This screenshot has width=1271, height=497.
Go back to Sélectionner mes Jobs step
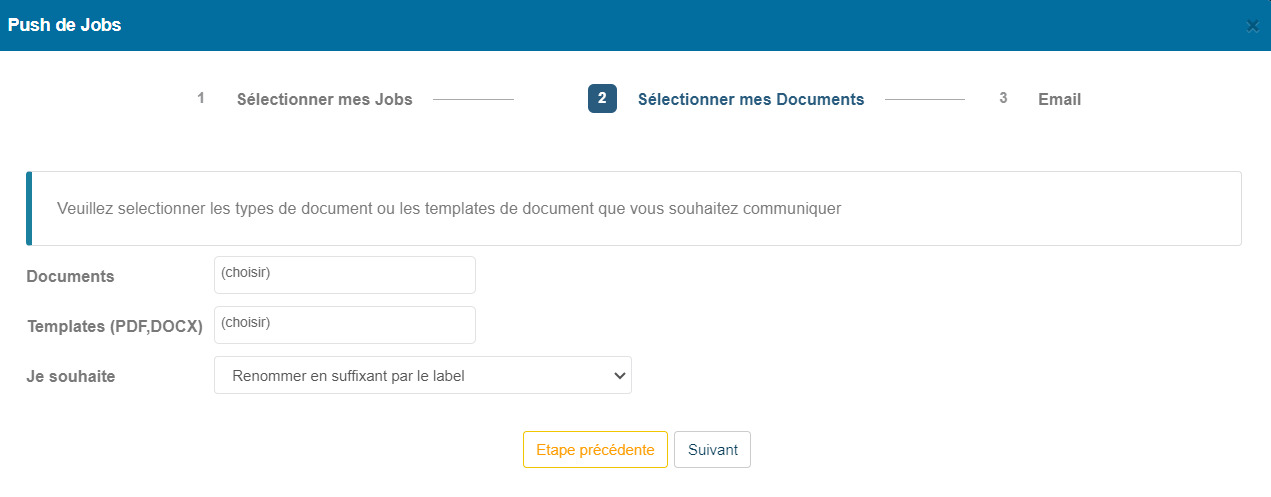[324, 99]
